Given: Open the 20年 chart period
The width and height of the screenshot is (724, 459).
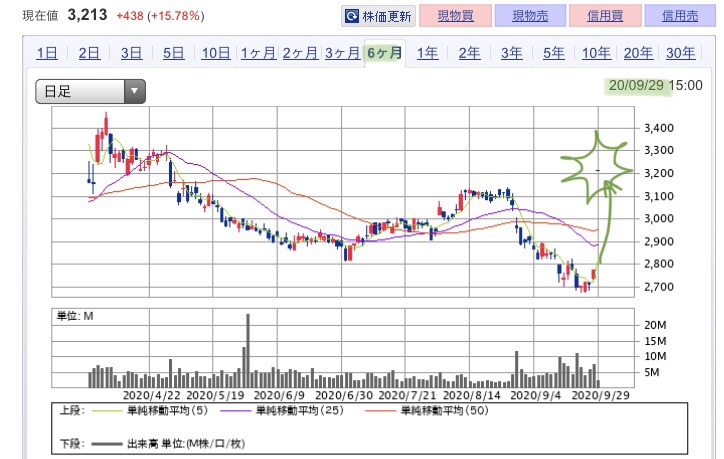Looking at the screenshot, I should (x=639, y=53).
